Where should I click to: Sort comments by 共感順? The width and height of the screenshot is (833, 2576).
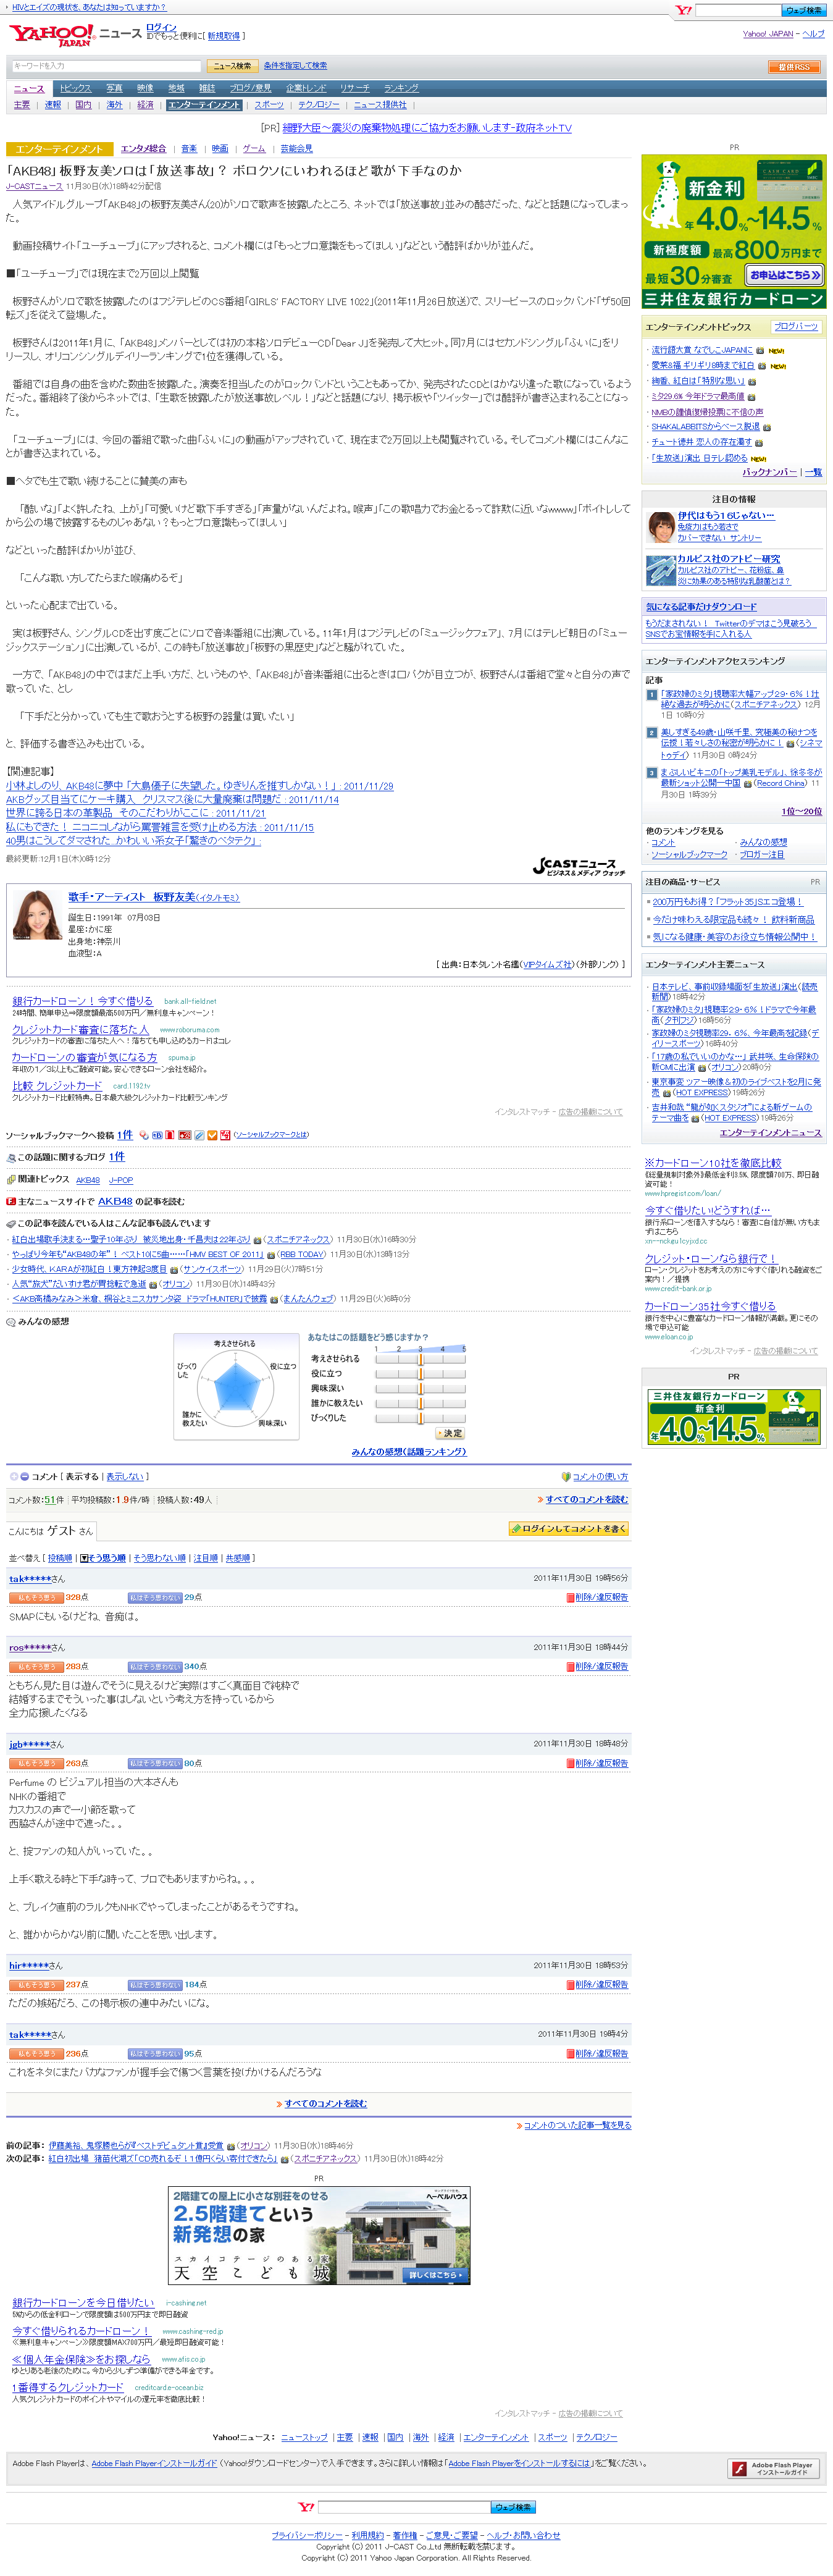[238, 1558]
